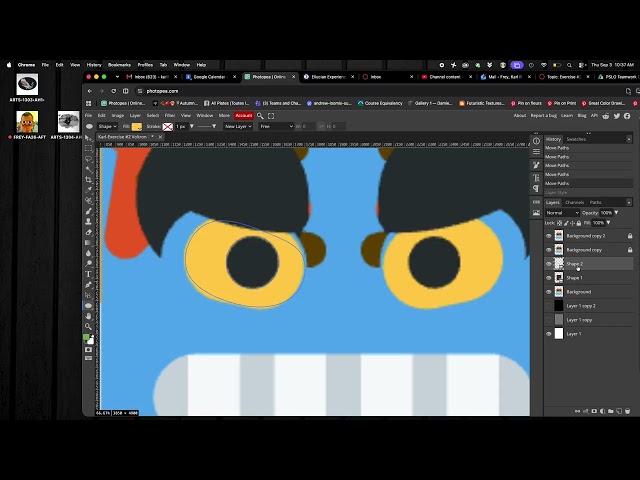Create new folder in Layers panel

click(x=611, y=411)
